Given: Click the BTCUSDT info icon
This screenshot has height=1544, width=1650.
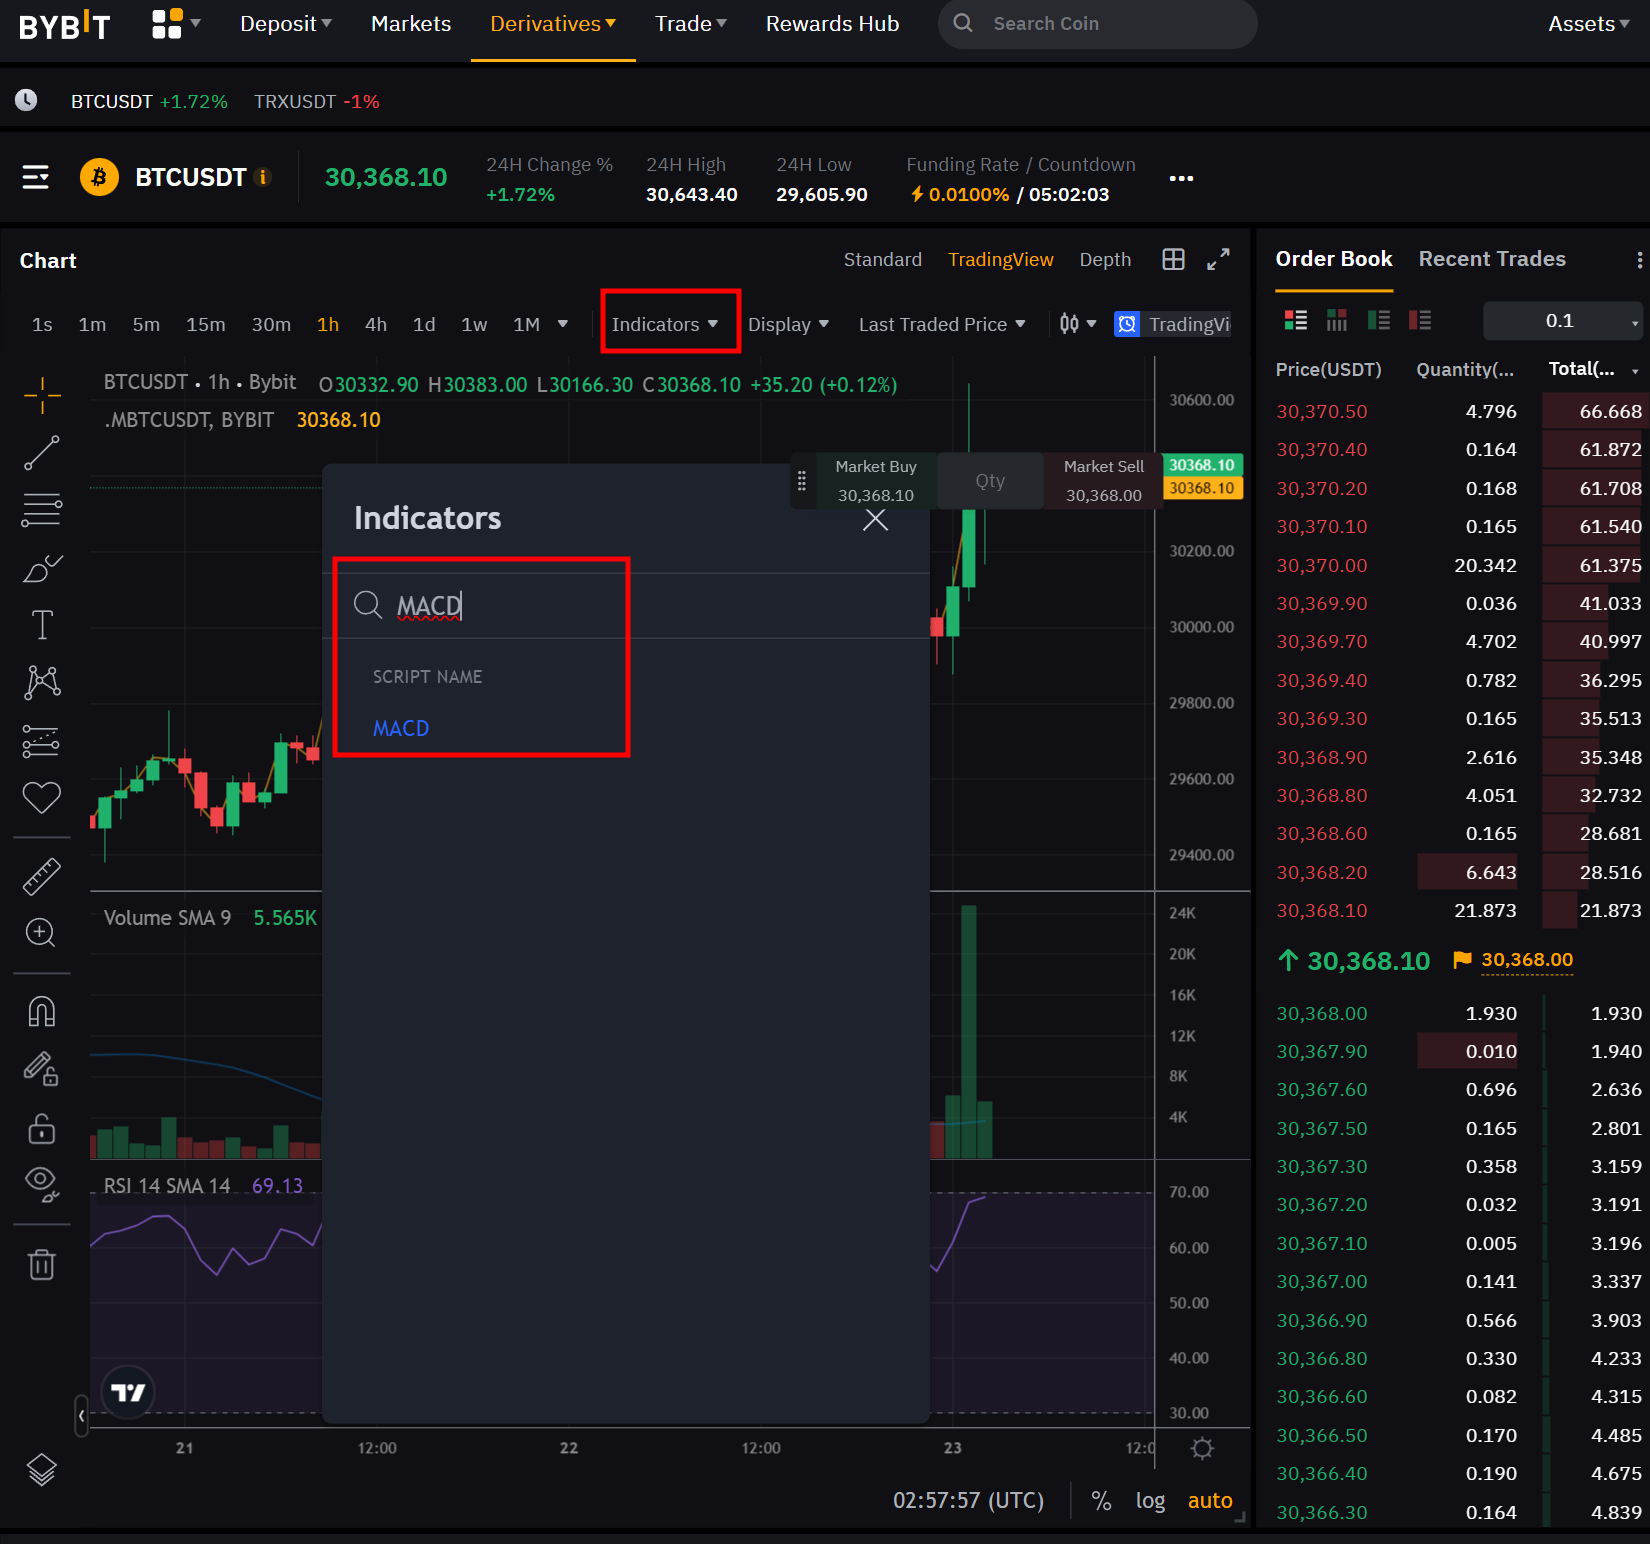Looking at the screenshot, I should click(x=264, y=177).
